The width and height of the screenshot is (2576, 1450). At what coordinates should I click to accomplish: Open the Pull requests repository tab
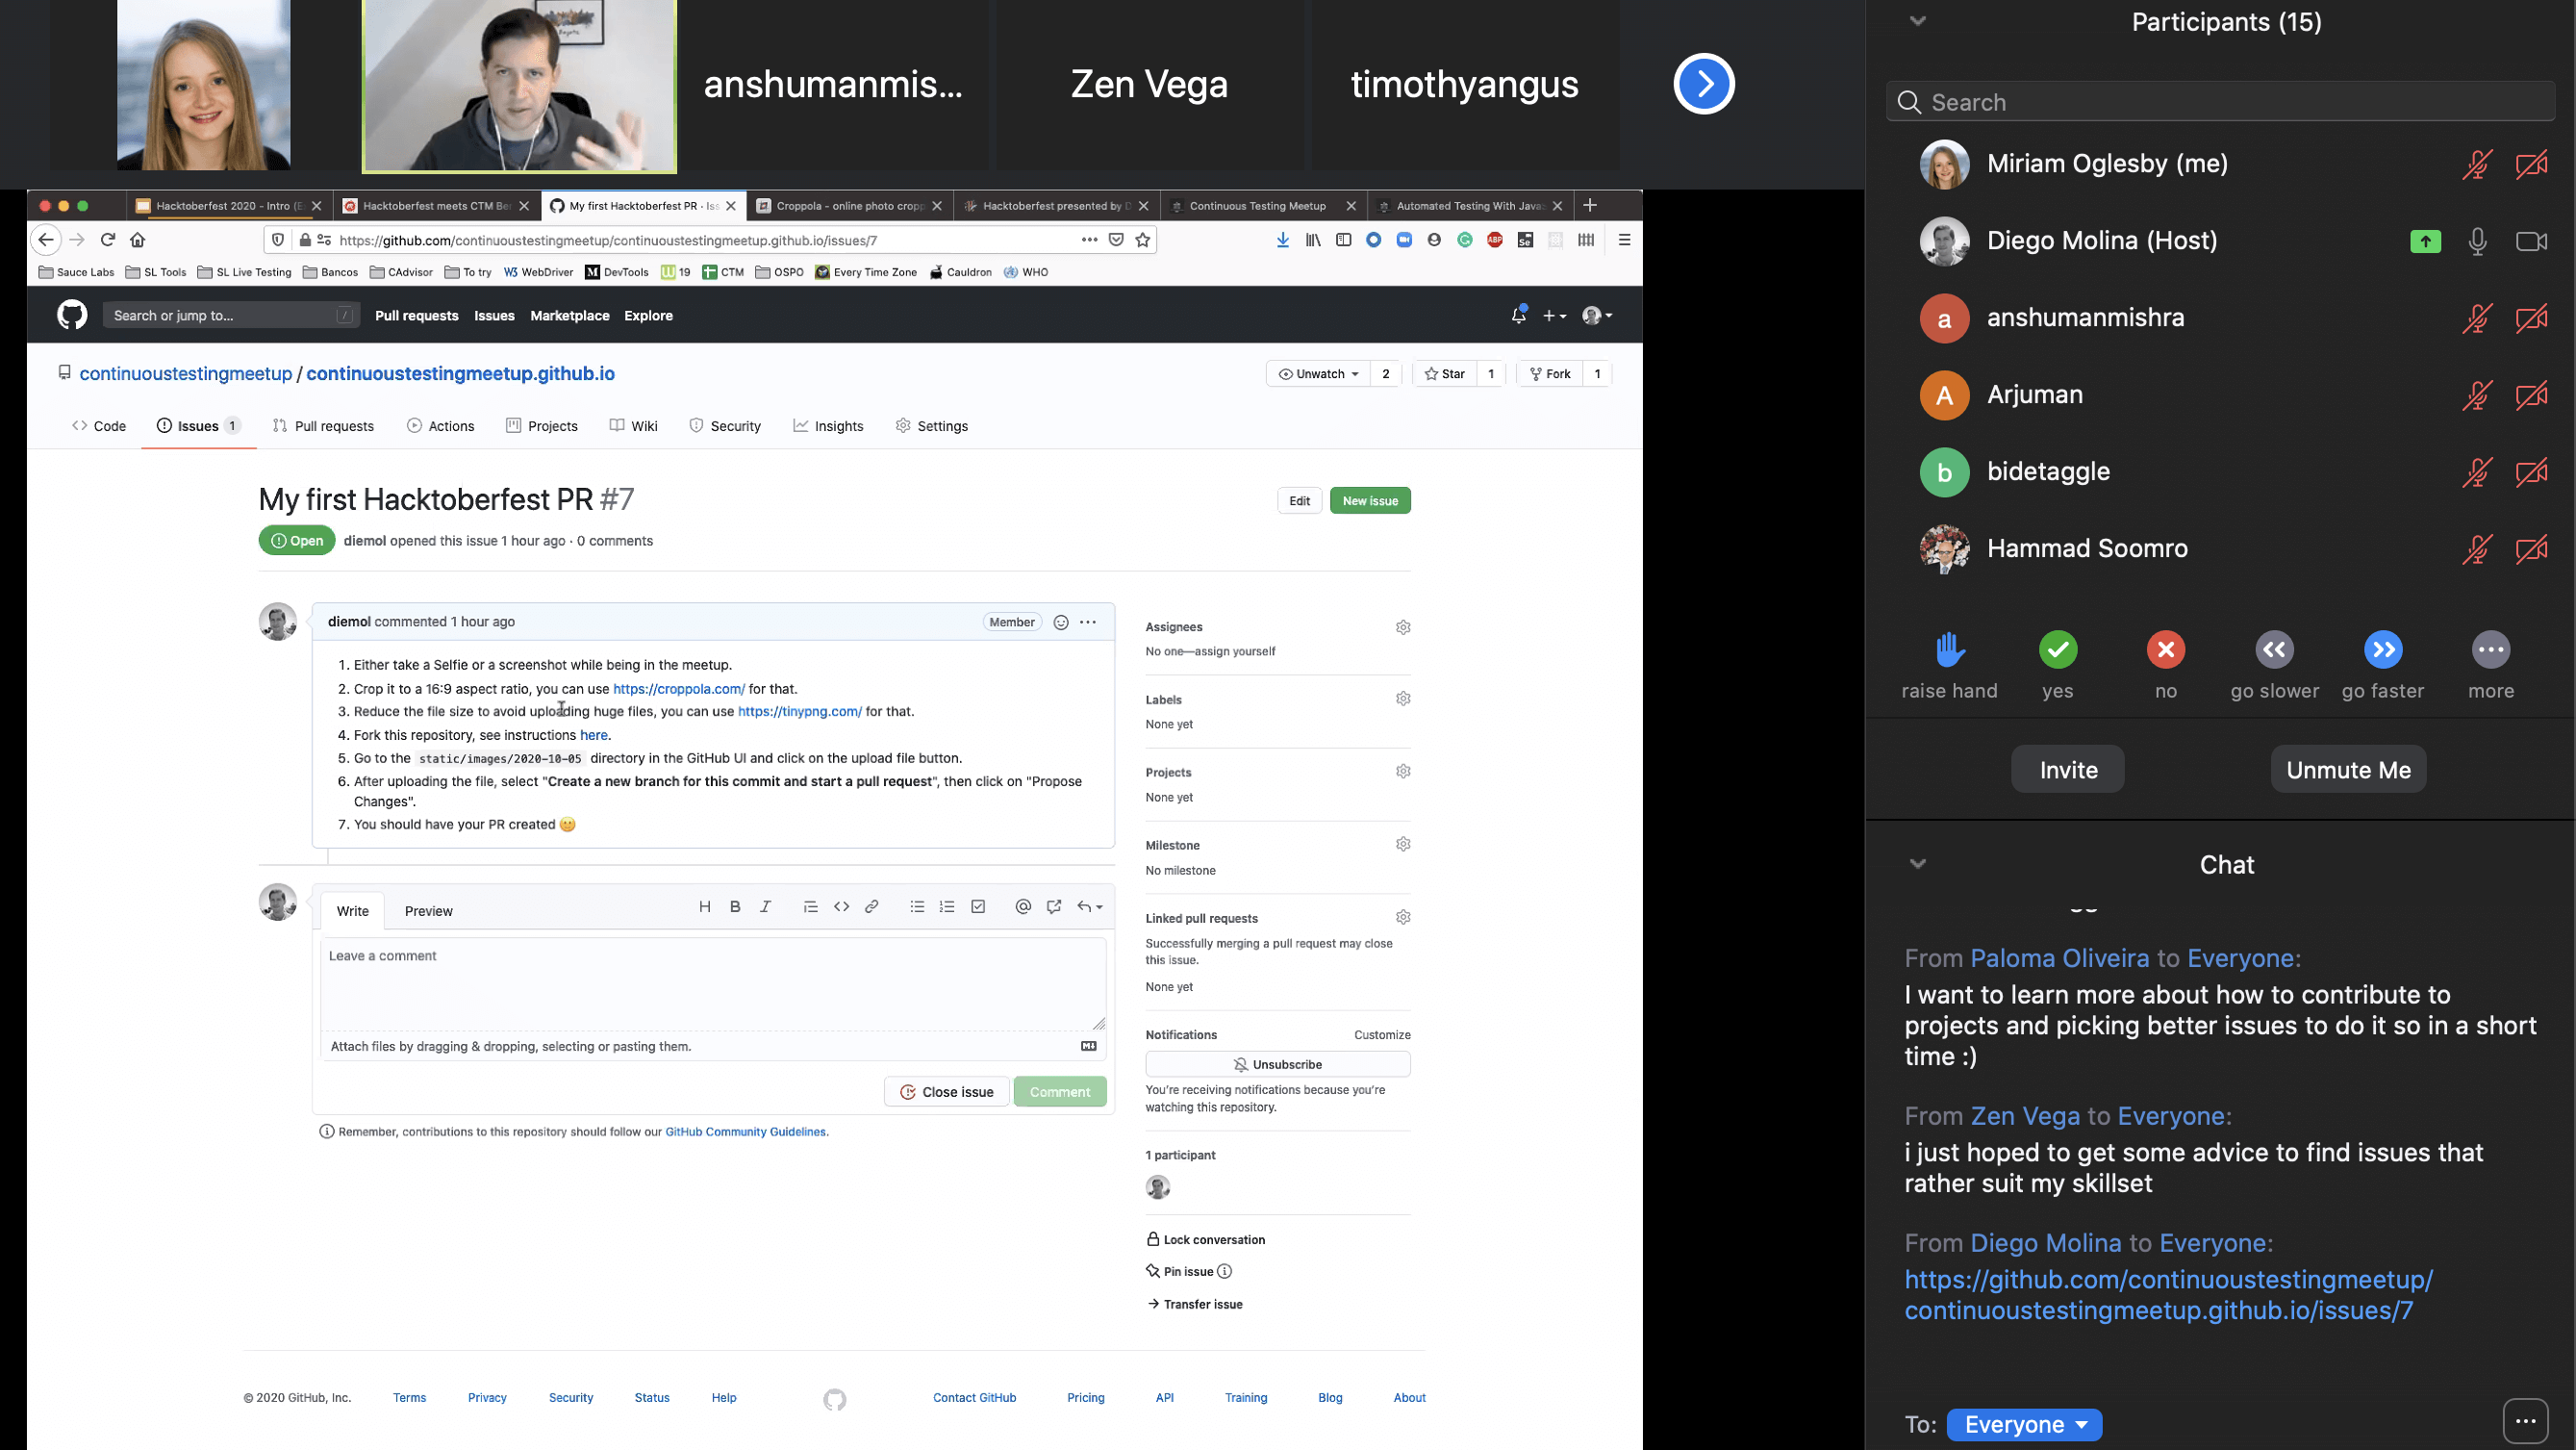[x=323, y=426]
